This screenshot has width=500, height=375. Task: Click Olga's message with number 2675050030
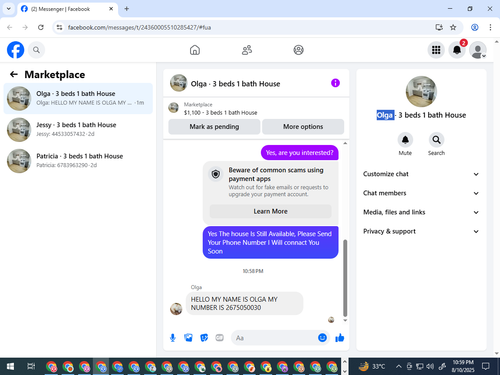[x=244, y=303]
